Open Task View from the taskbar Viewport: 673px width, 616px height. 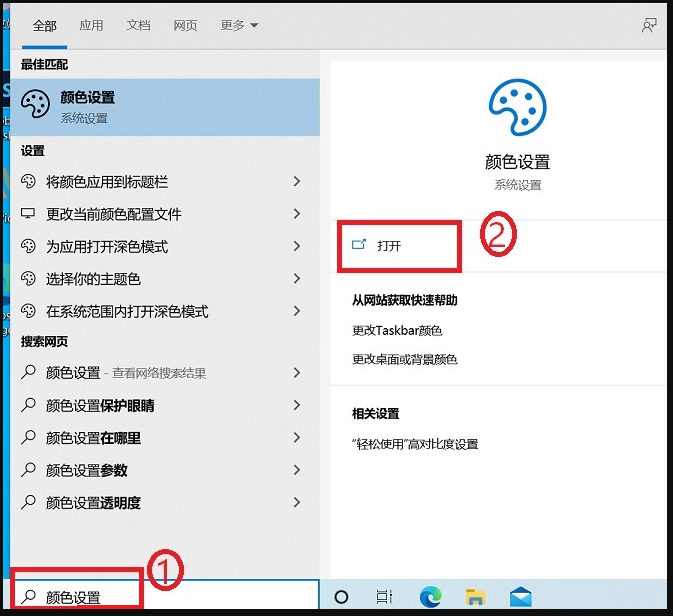point(384,597)
